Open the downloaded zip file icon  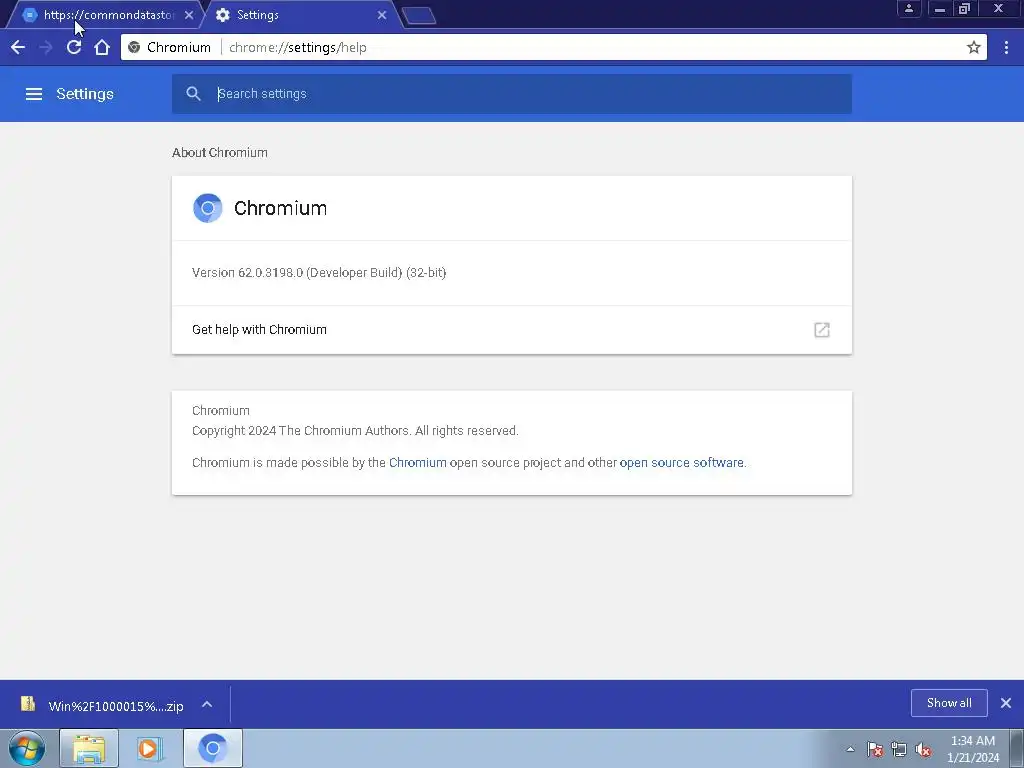click(28, 704)
